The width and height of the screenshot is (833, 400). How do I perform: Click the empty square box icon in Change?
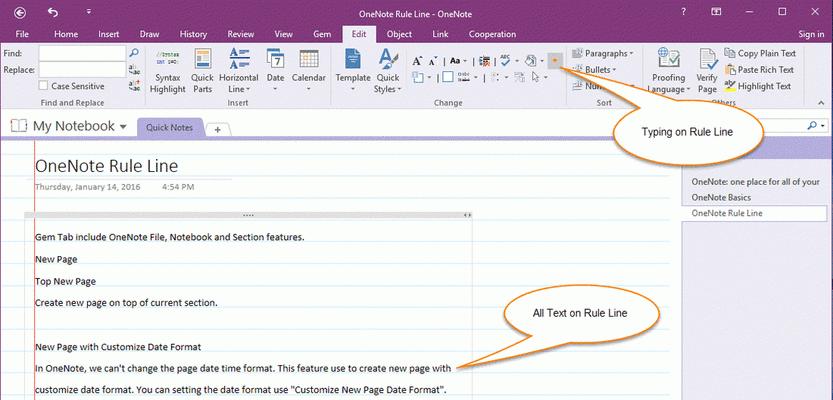point(447,78)
